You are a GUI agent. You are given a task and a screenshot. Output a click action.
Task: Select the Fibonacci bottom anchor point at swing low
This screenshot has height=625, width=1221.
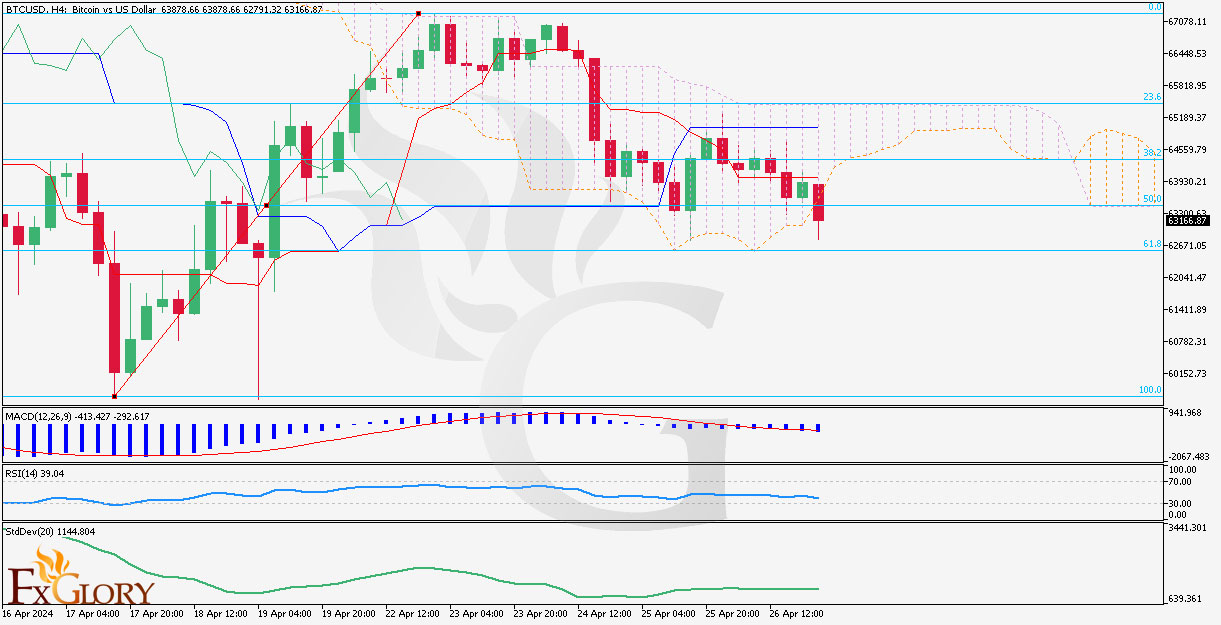tap(115, 396)
